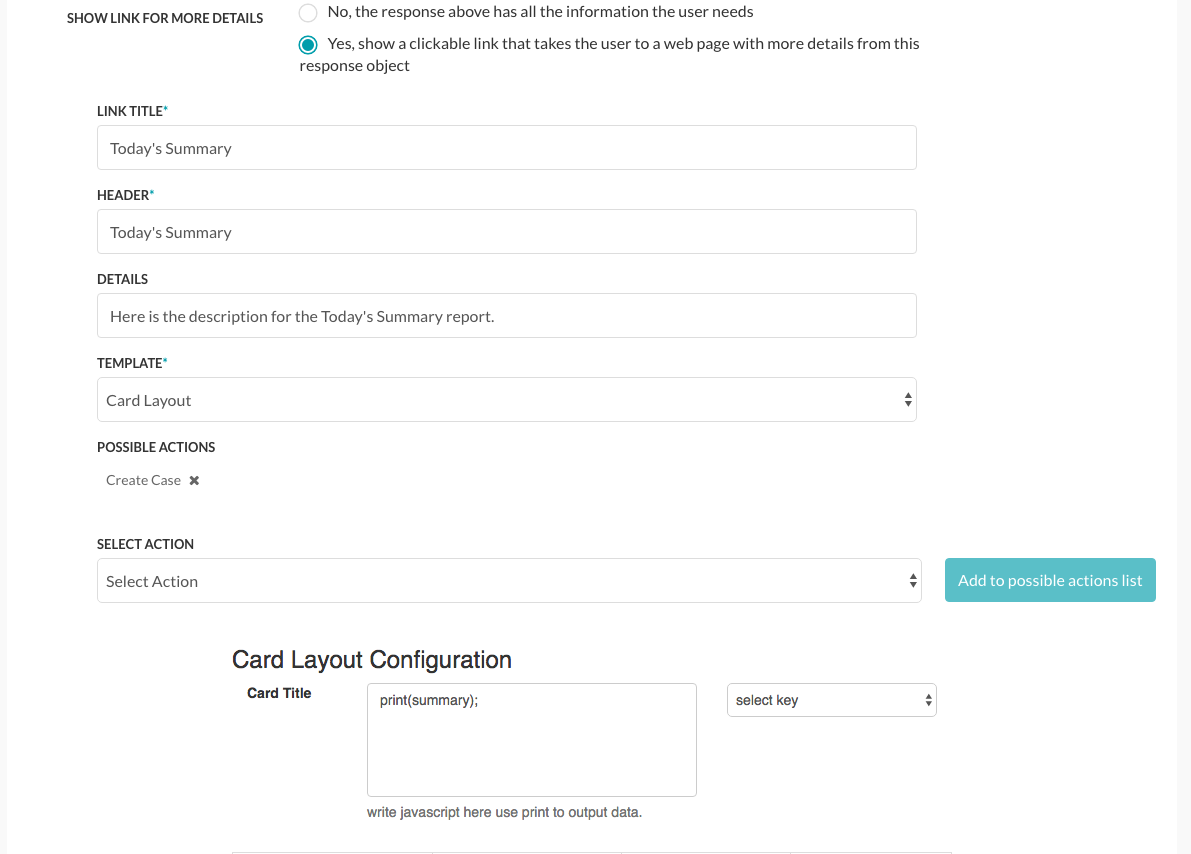Click the write javascript hint text
This screenshot has width=1191, height=854.
[x=504, y=812]
